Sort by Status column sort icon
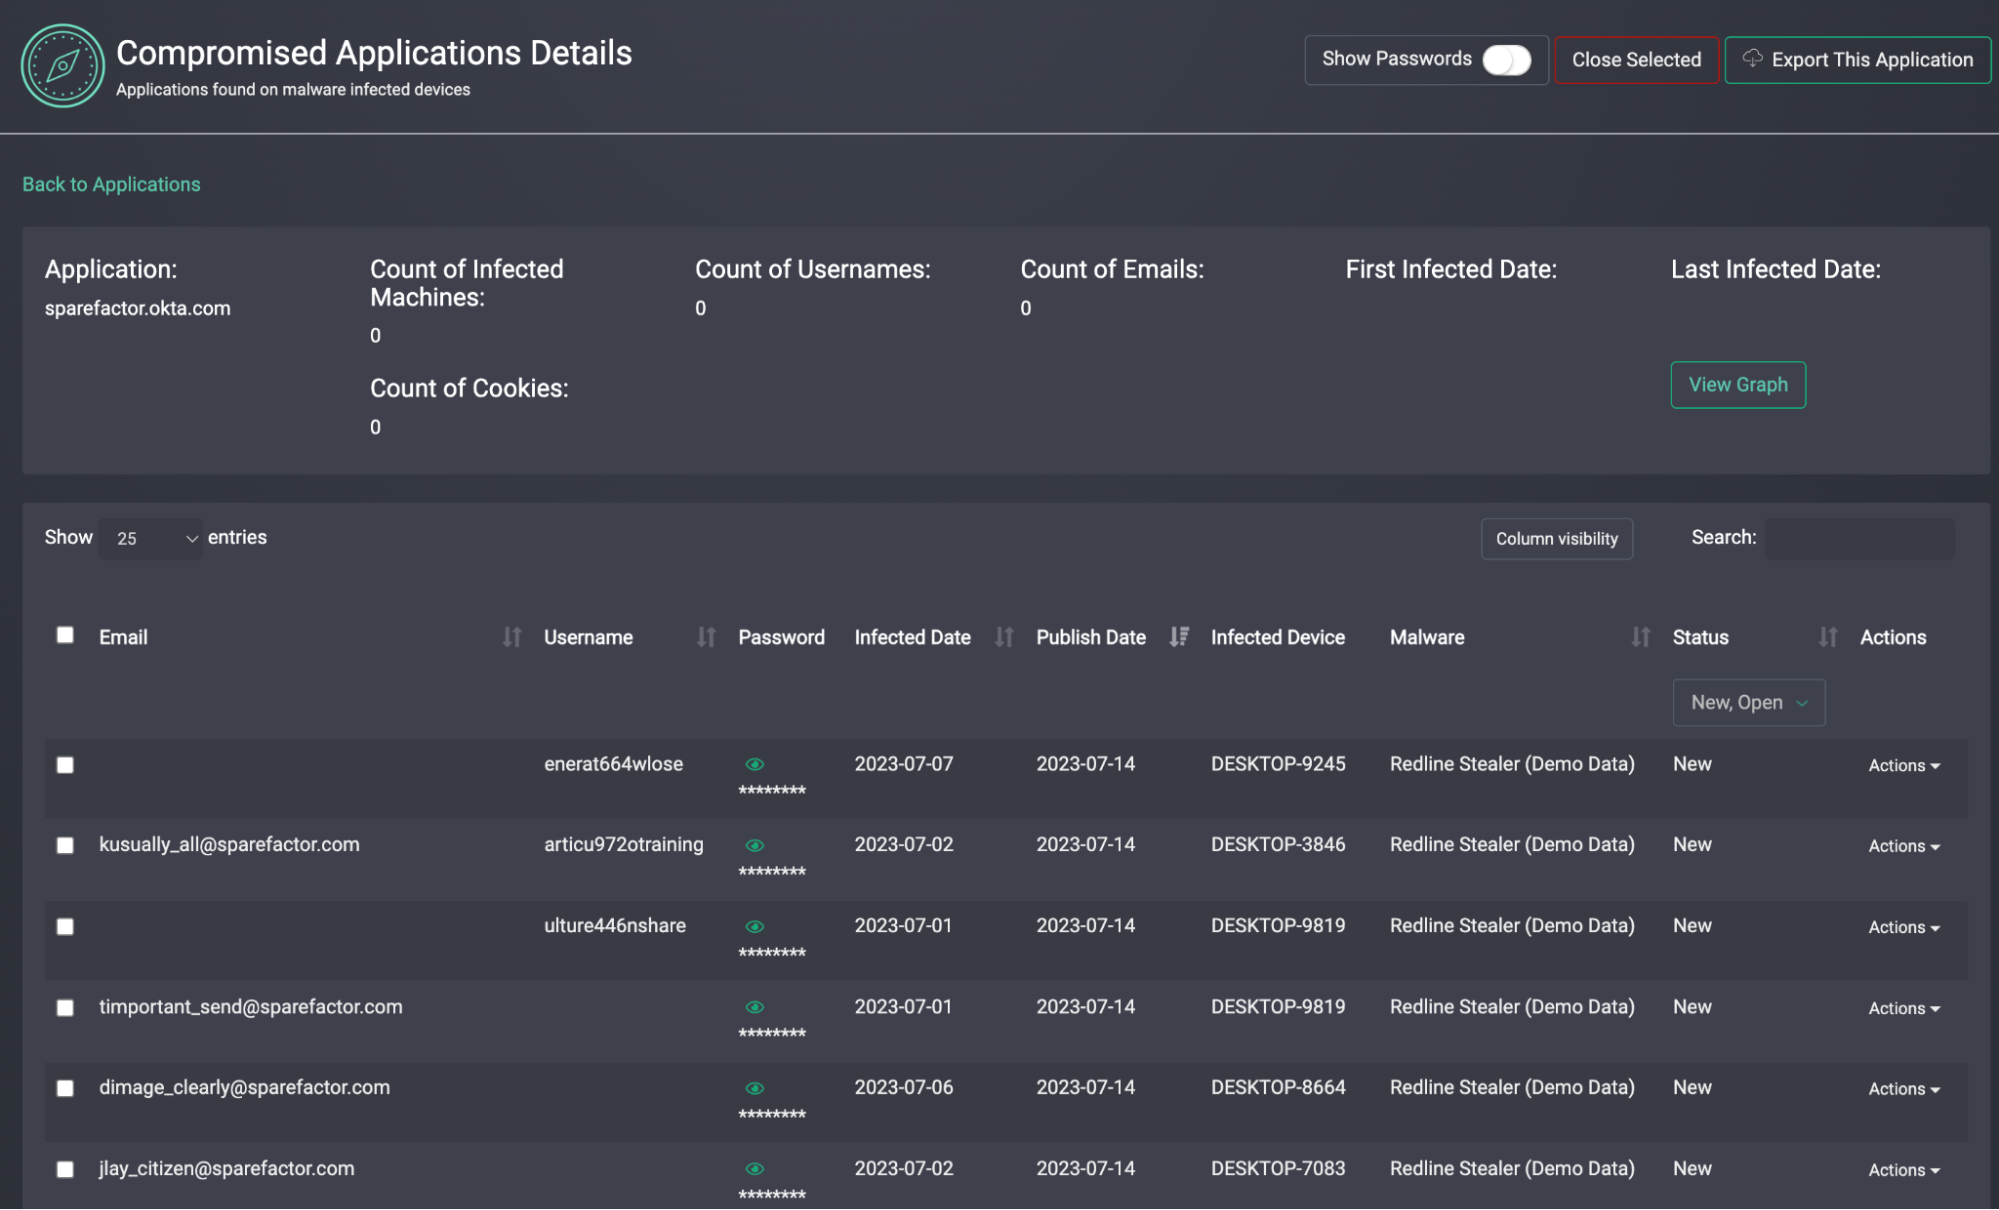This screenshot has width=1999, height=1210. click(x=1827, y=637)
